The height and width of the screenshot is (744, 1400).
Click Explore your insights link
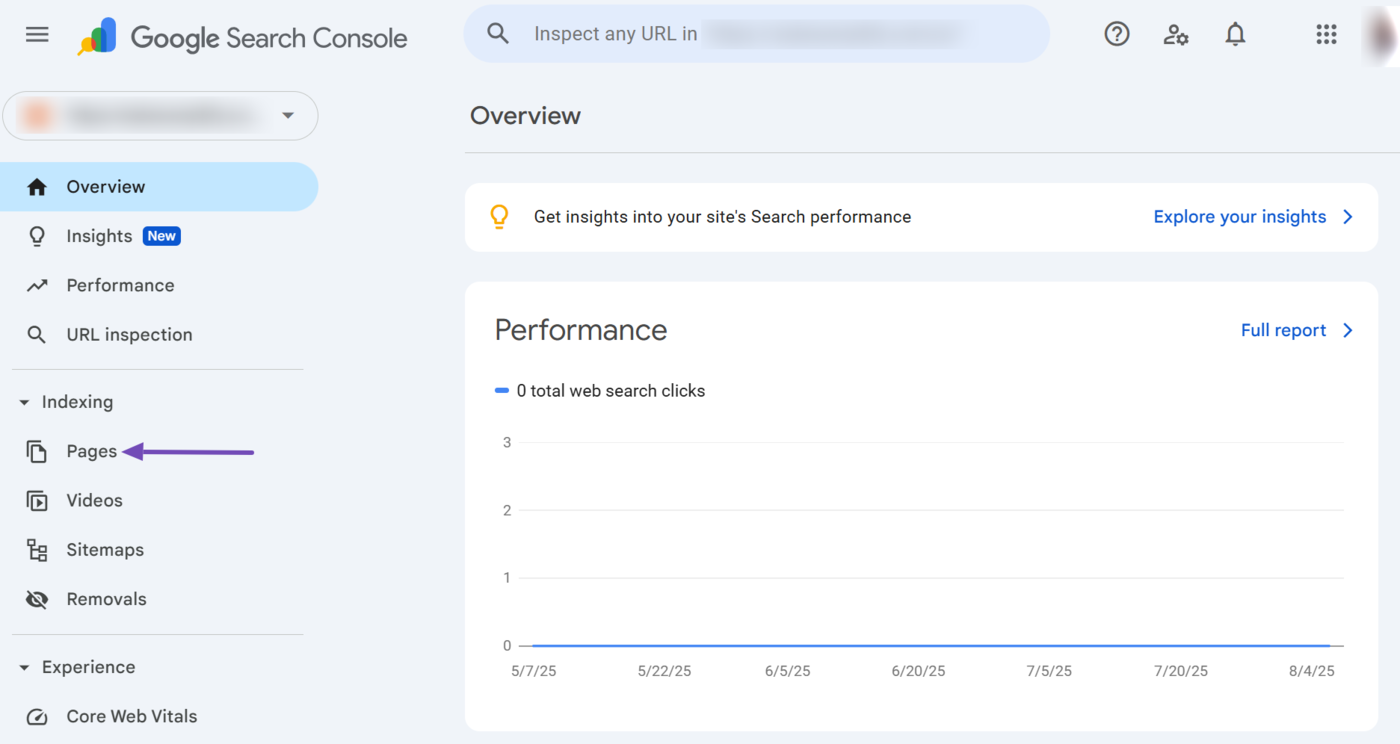(1240, 217)
